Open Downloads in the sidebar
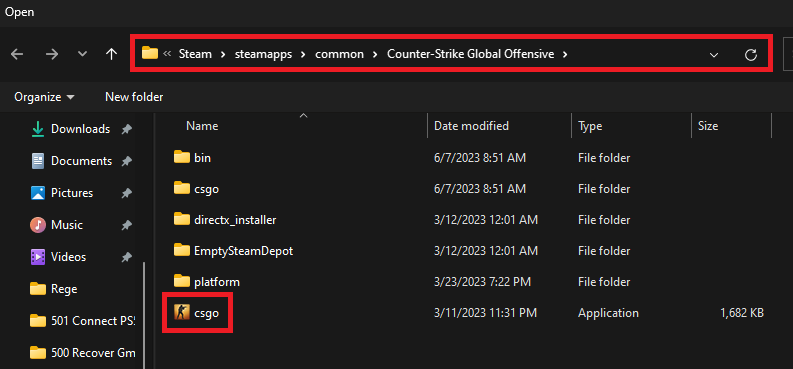This screenshot has width=793, height=369. [80, 129]
